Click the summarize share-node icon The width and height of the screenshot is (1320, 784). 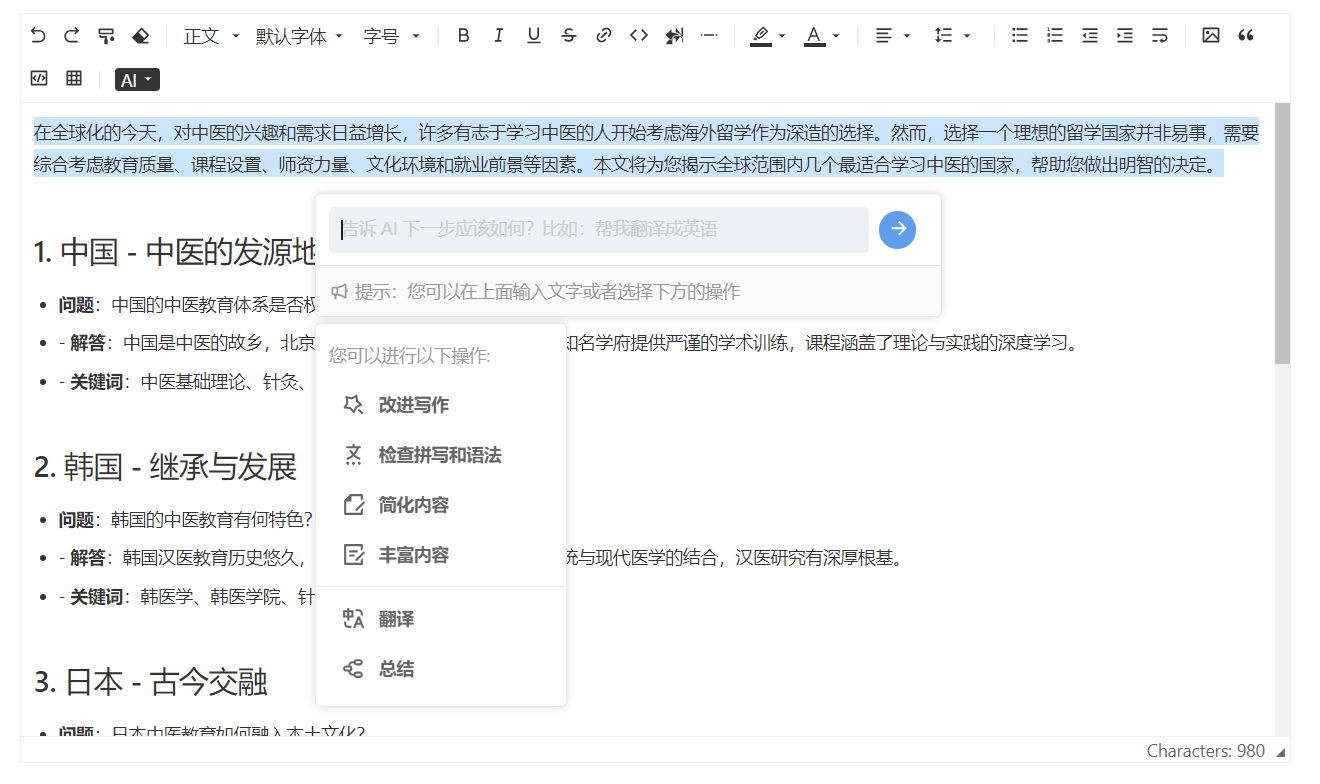pyautogui.click(x=353, y=669)
